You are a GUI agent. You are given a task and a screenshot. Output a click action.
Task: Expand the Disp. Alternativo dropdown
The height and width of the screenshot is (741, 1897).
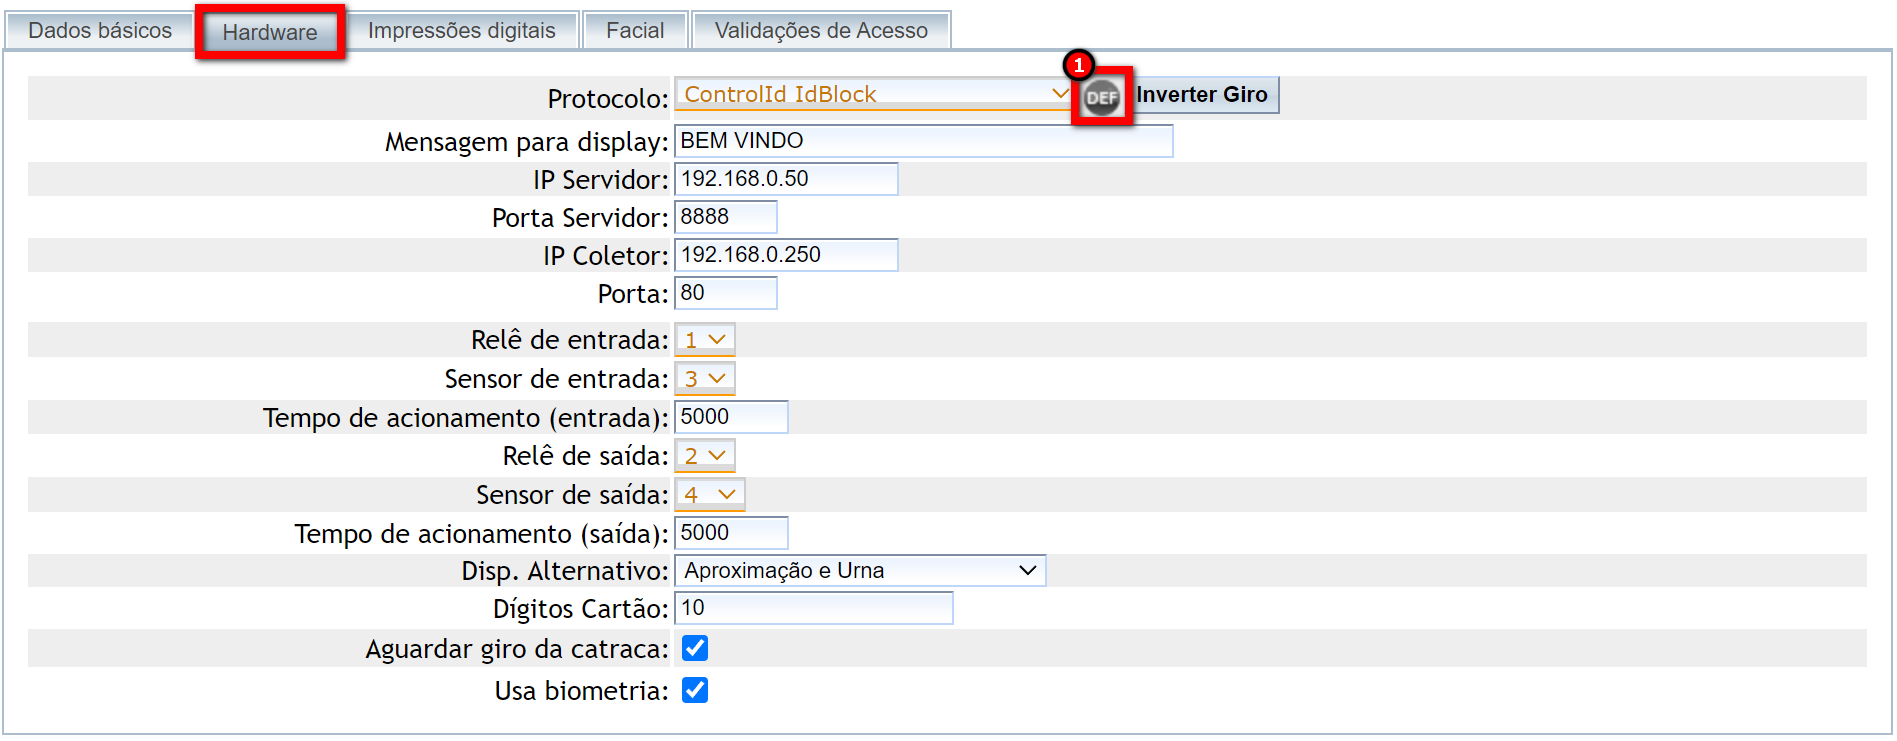click(860, 570)
